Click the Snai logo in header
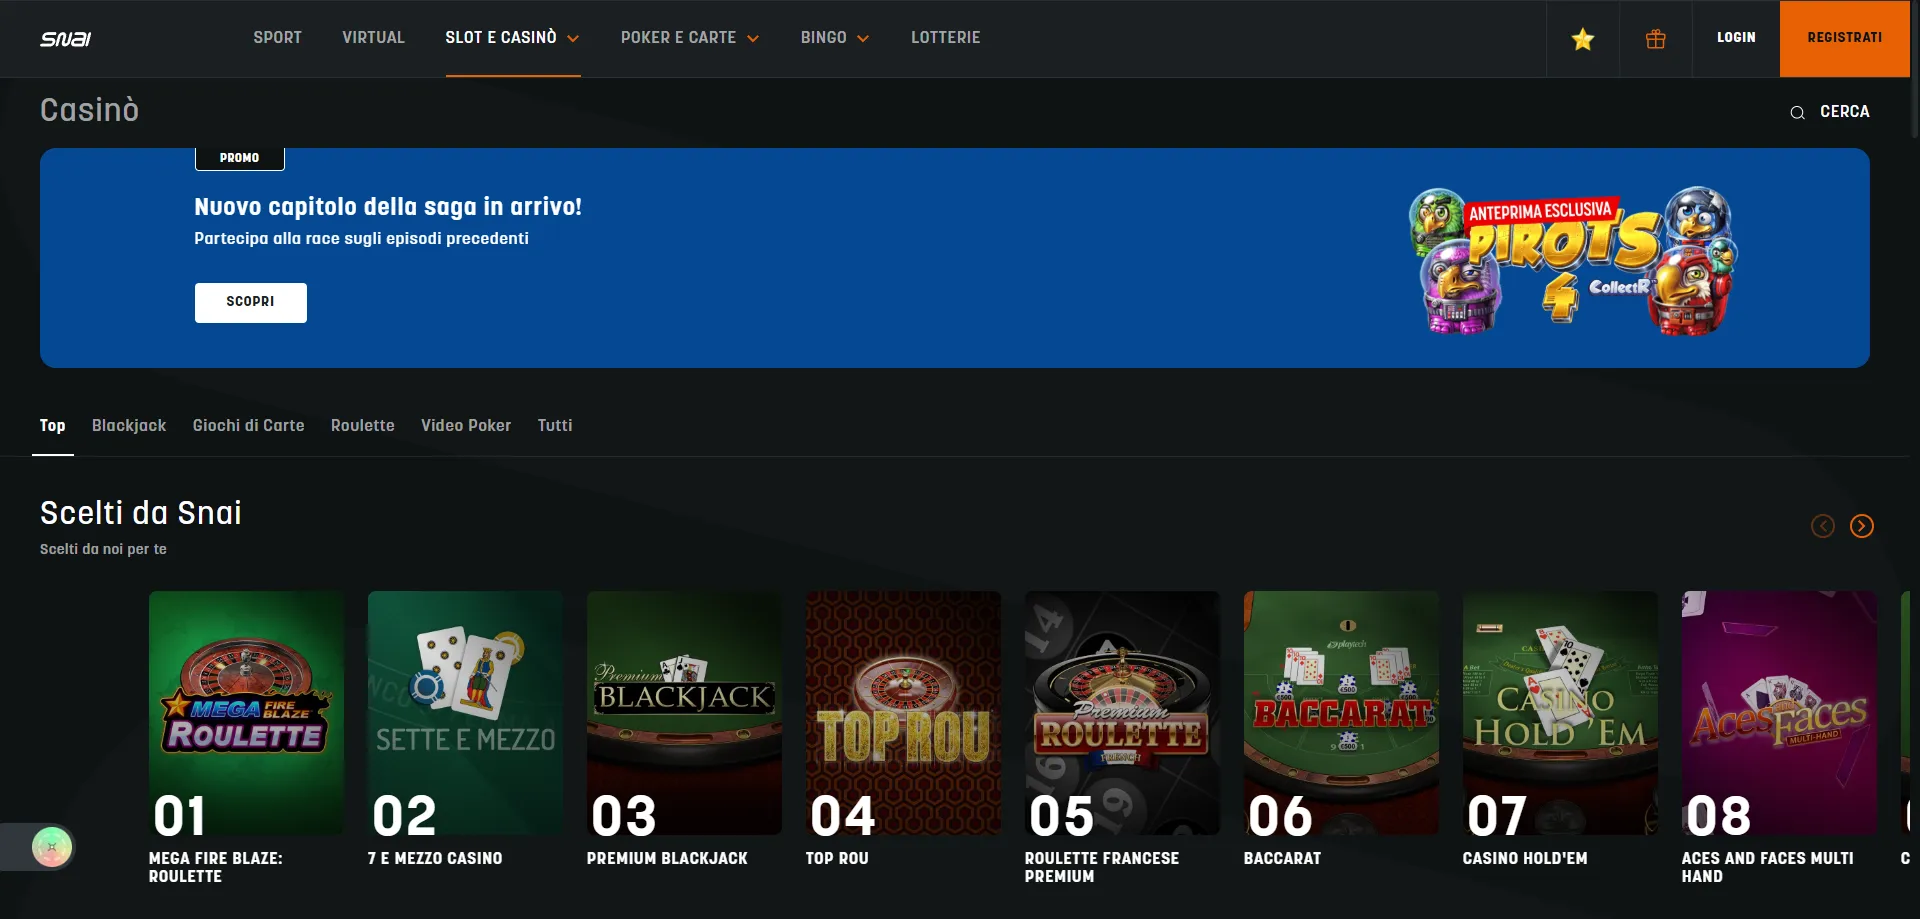 tap(65, 39)
